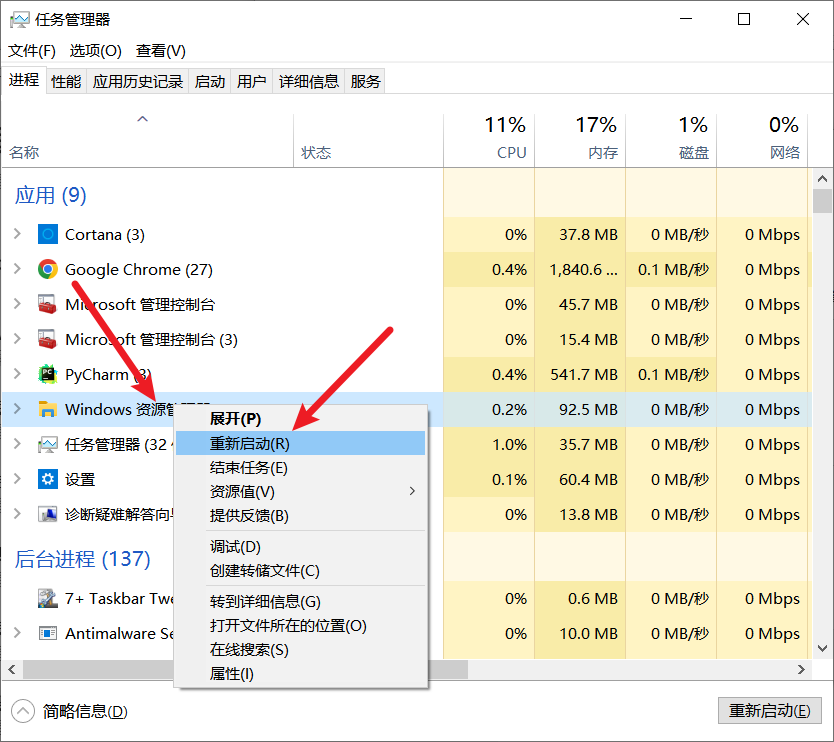Click the 任务管理器 row icon
Screen dimensions: 834x742
[x=47, y=445]
